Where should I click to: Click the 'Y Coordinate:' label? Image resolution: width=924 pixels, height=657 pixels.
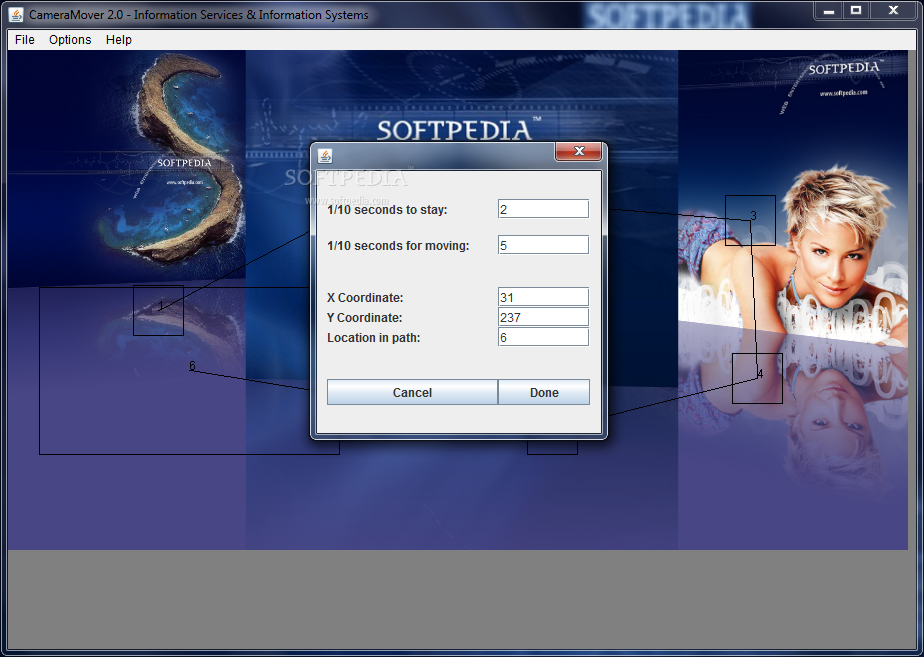tap(365, 318)
